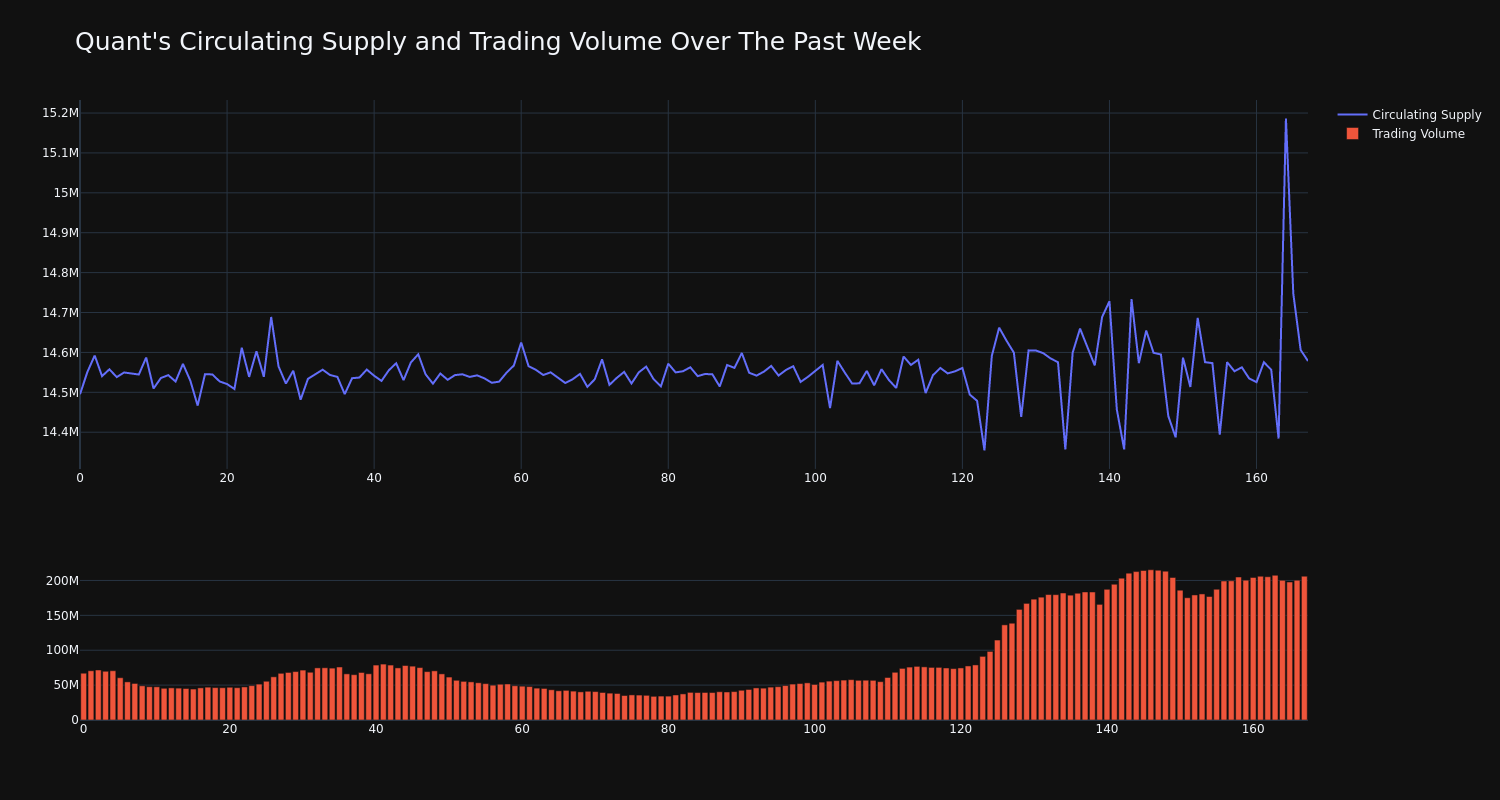Click the last trading volume bar

[x=1304, y=648]
